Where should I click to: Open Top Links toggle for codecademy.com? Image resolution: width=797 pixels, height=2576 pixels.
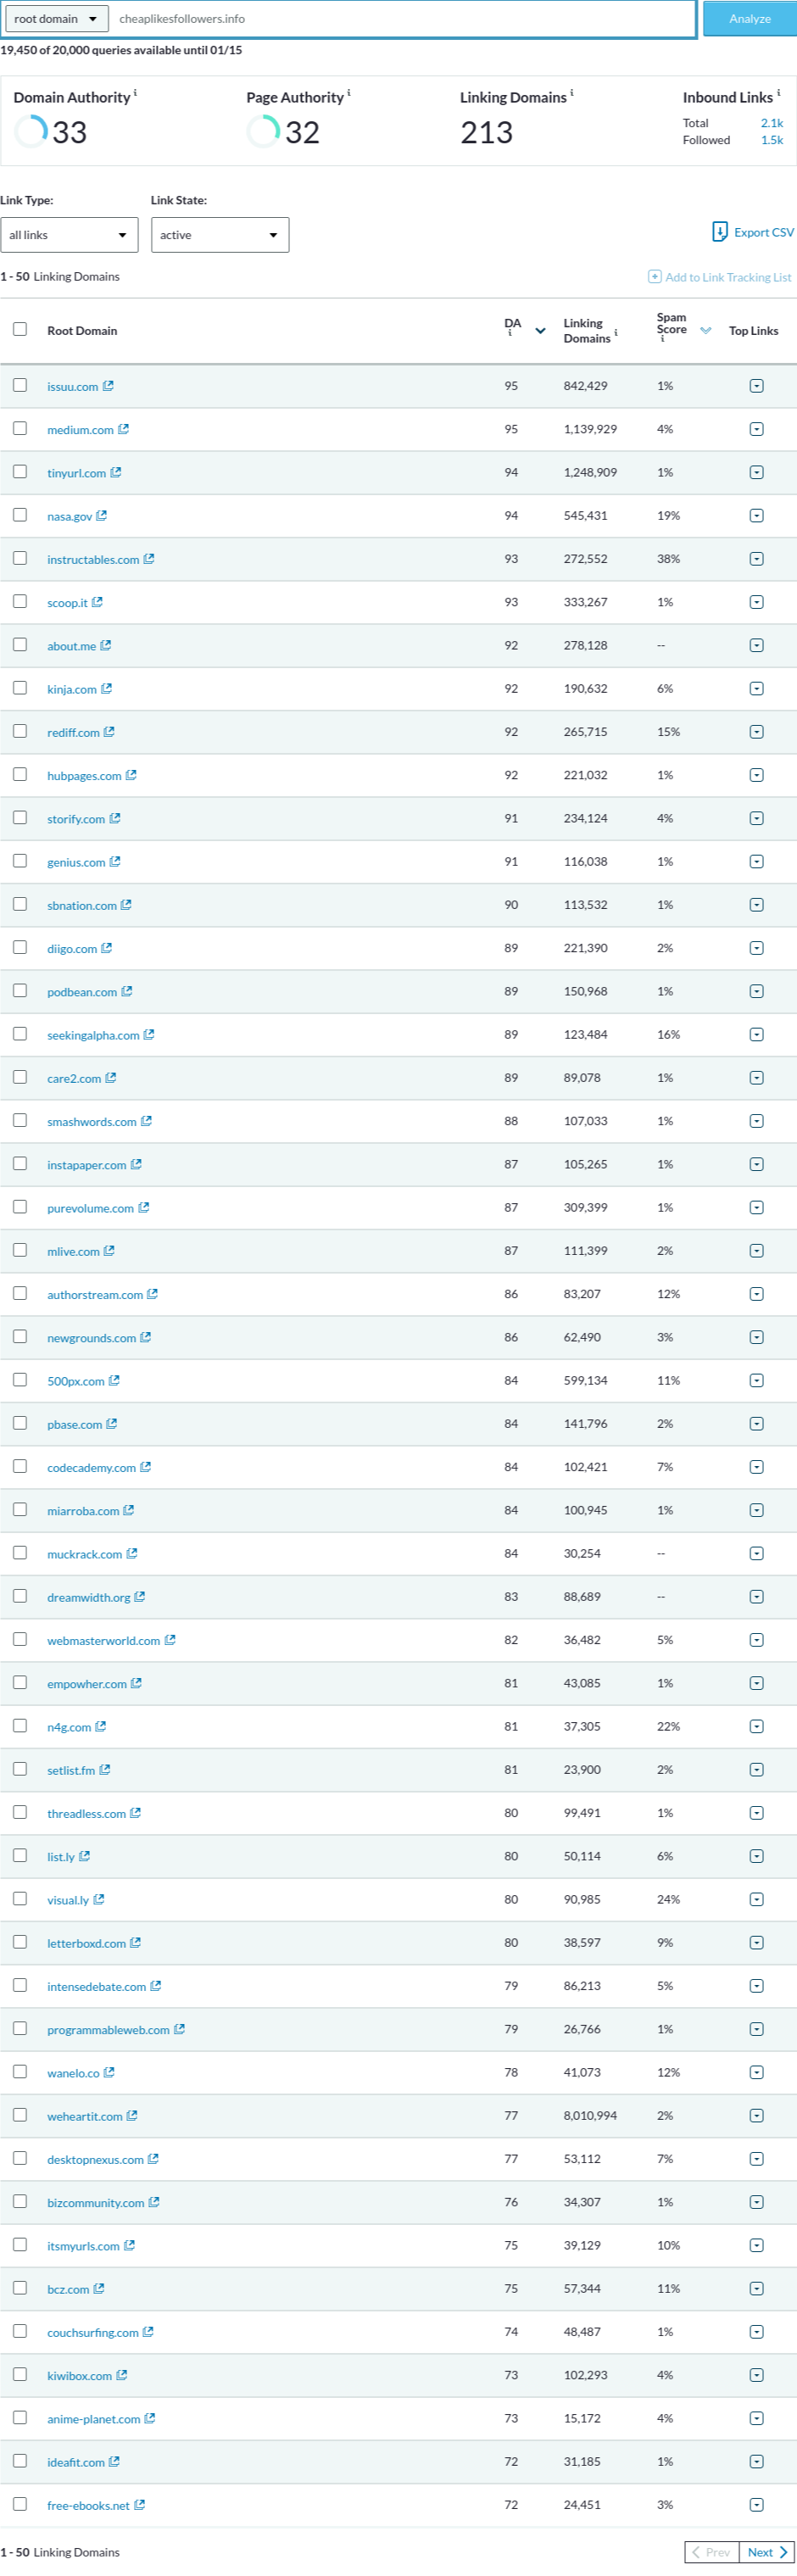756,1467
